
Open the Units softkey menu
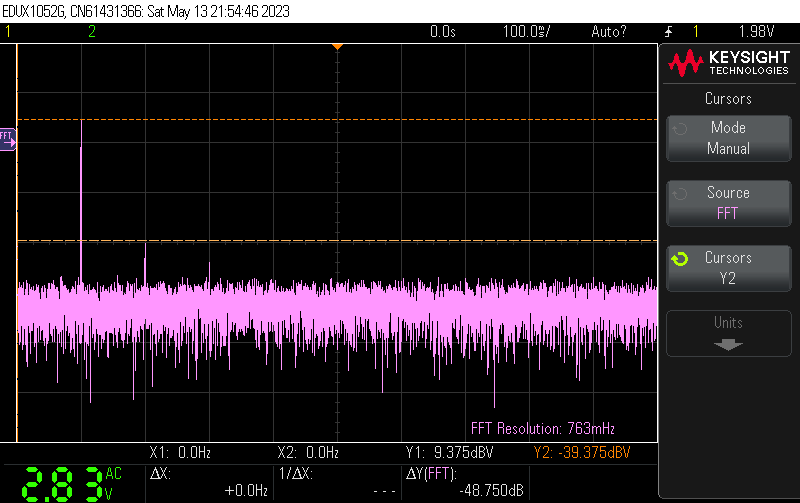729,333
